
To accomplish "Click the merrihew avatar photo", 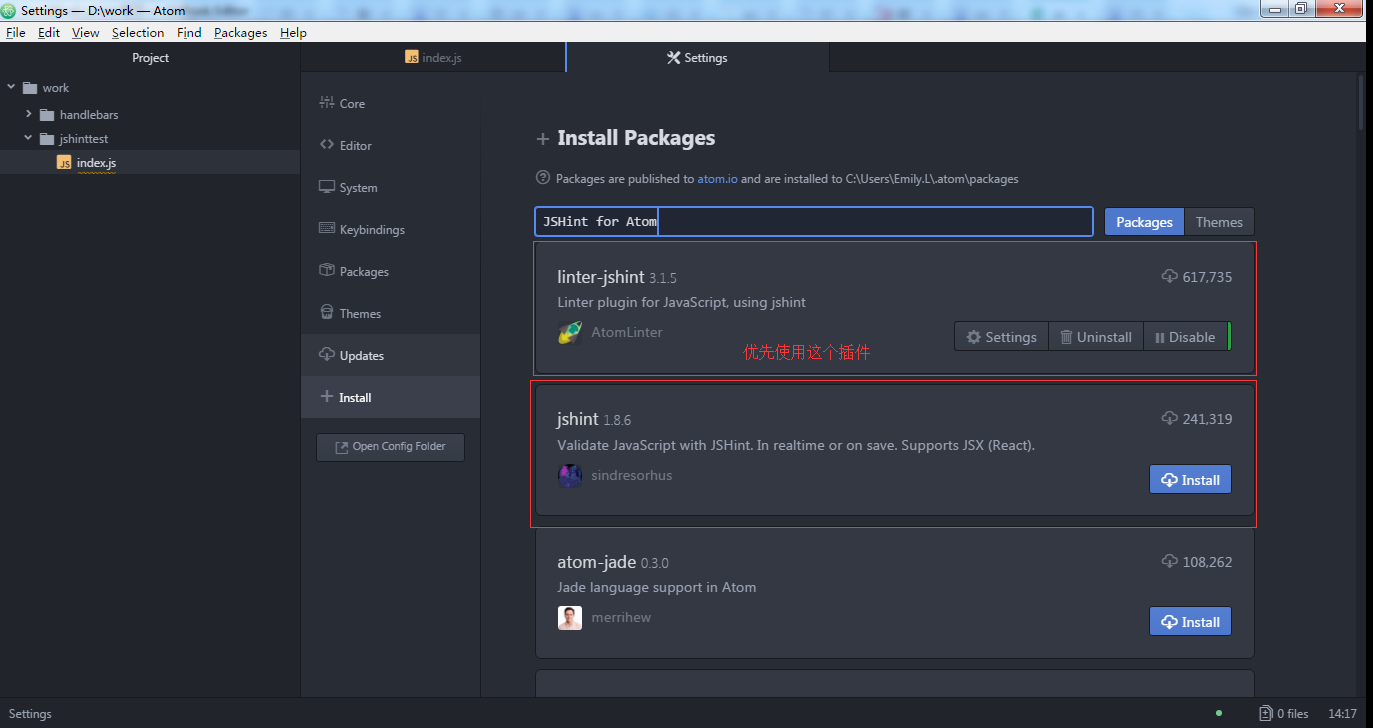I will pyautogui.click(x=570, y=617).
